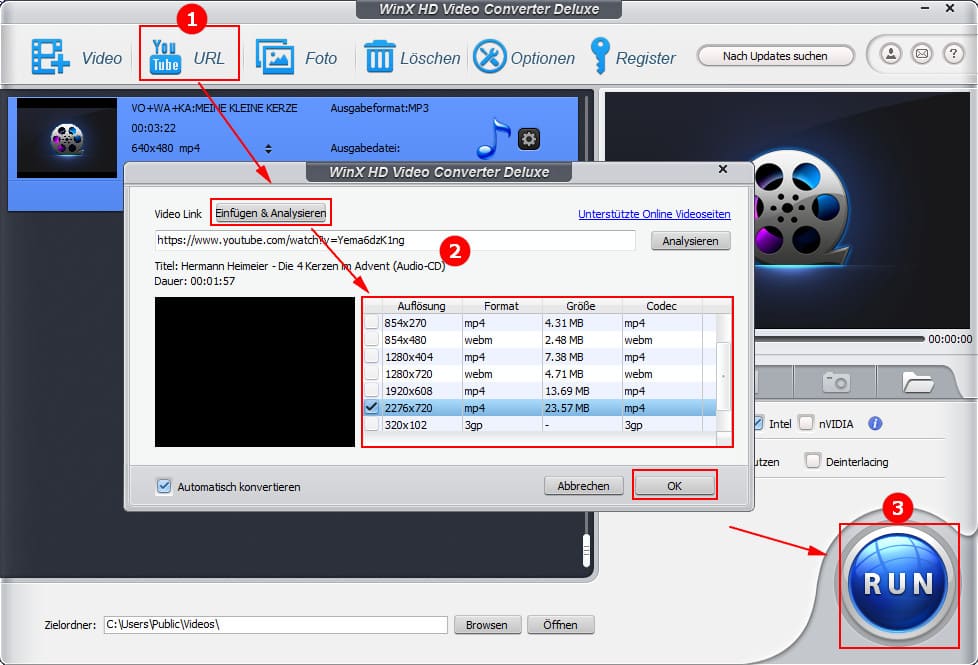Click the Register key icon

coord(600,56)
